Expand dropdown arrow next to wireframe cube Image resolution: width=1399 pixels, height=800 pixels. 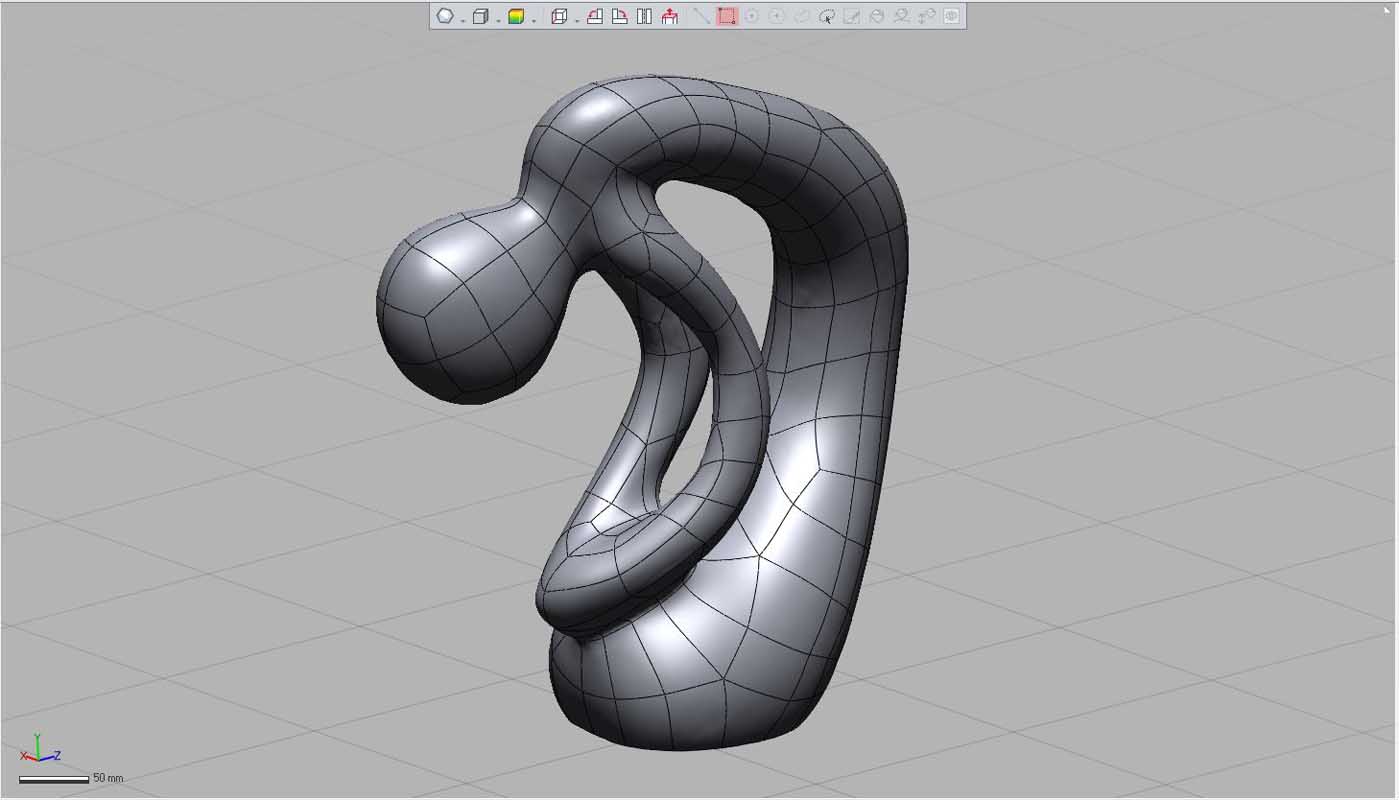(x=577, y=20)
